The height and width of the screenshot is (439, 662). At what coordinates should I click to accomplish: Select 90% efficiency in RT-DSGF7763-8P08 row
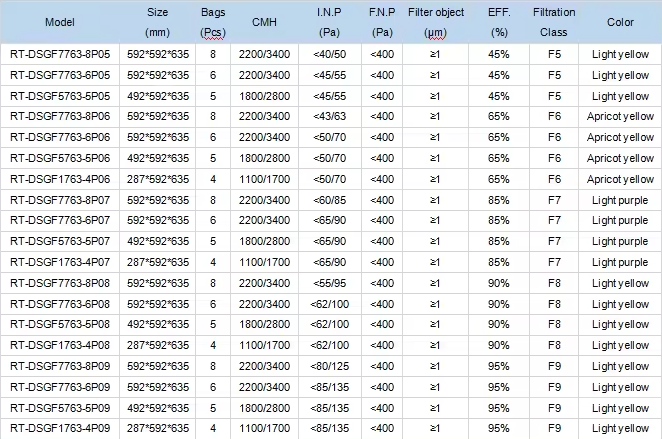click(499, 283)
